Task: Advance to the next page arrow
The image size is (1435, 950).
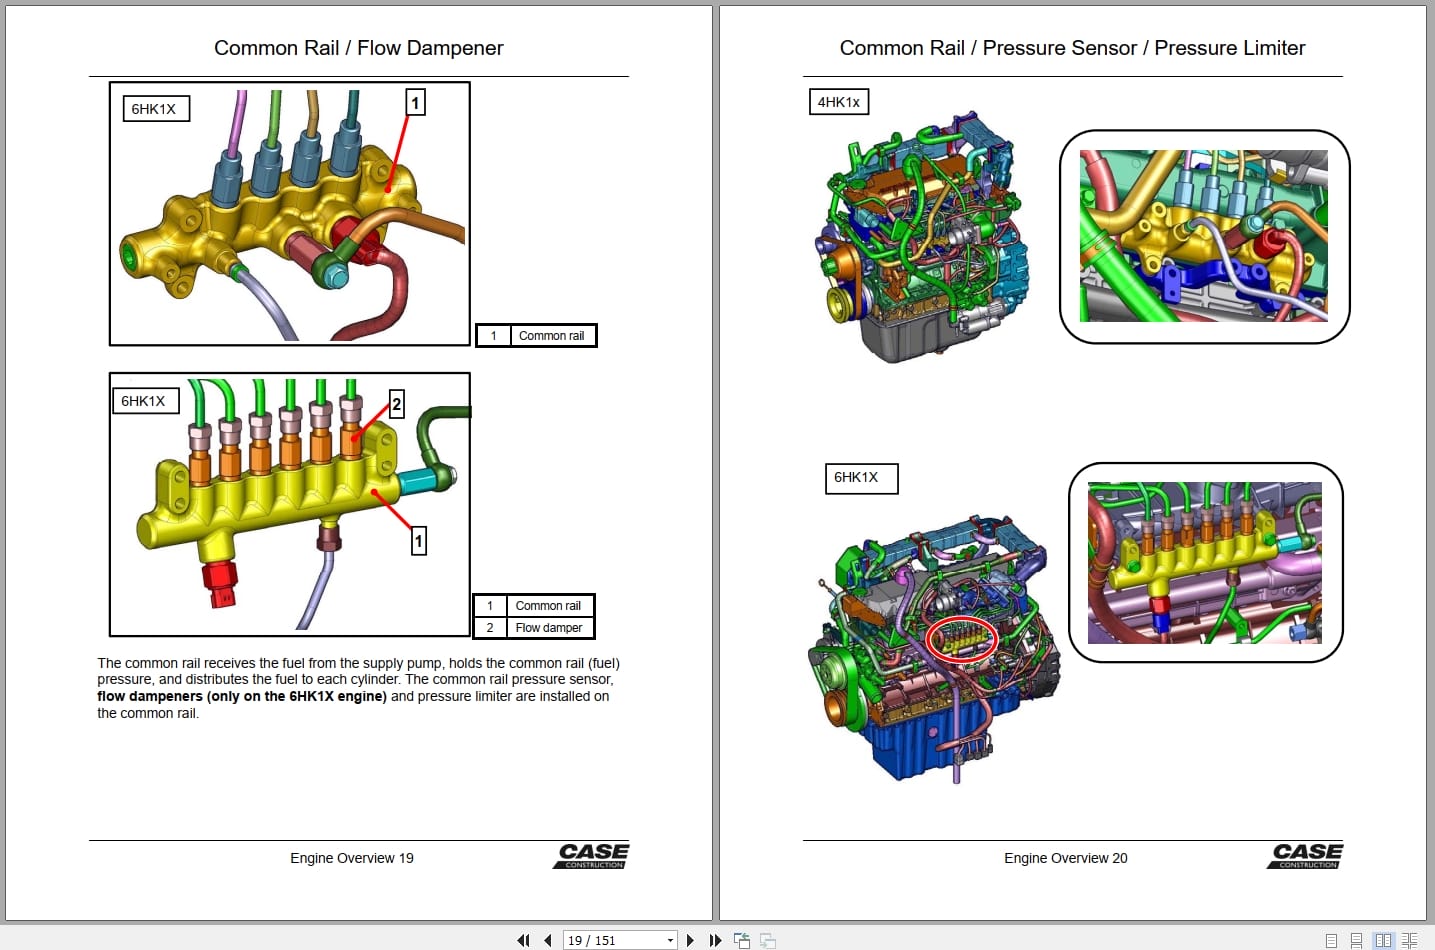Action: coord(691,939)
